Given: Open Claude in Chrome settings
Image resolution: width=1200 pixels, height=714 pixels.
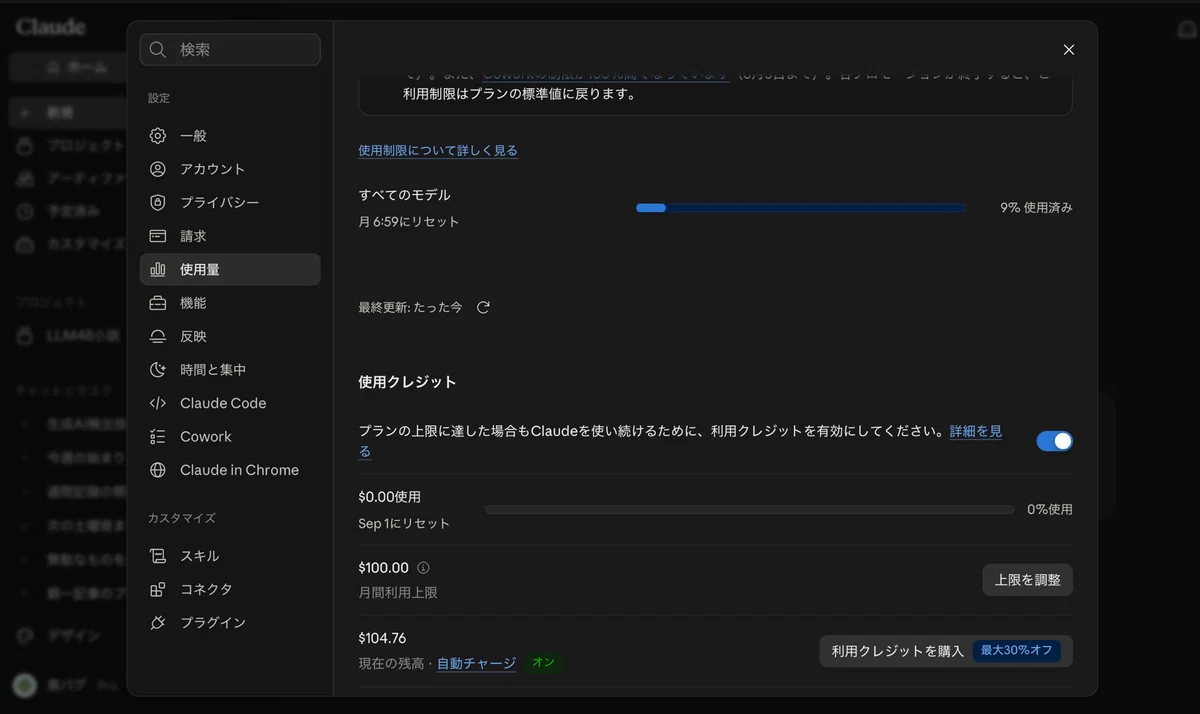Looking at the screenshot, I should [x=230, y=470].
